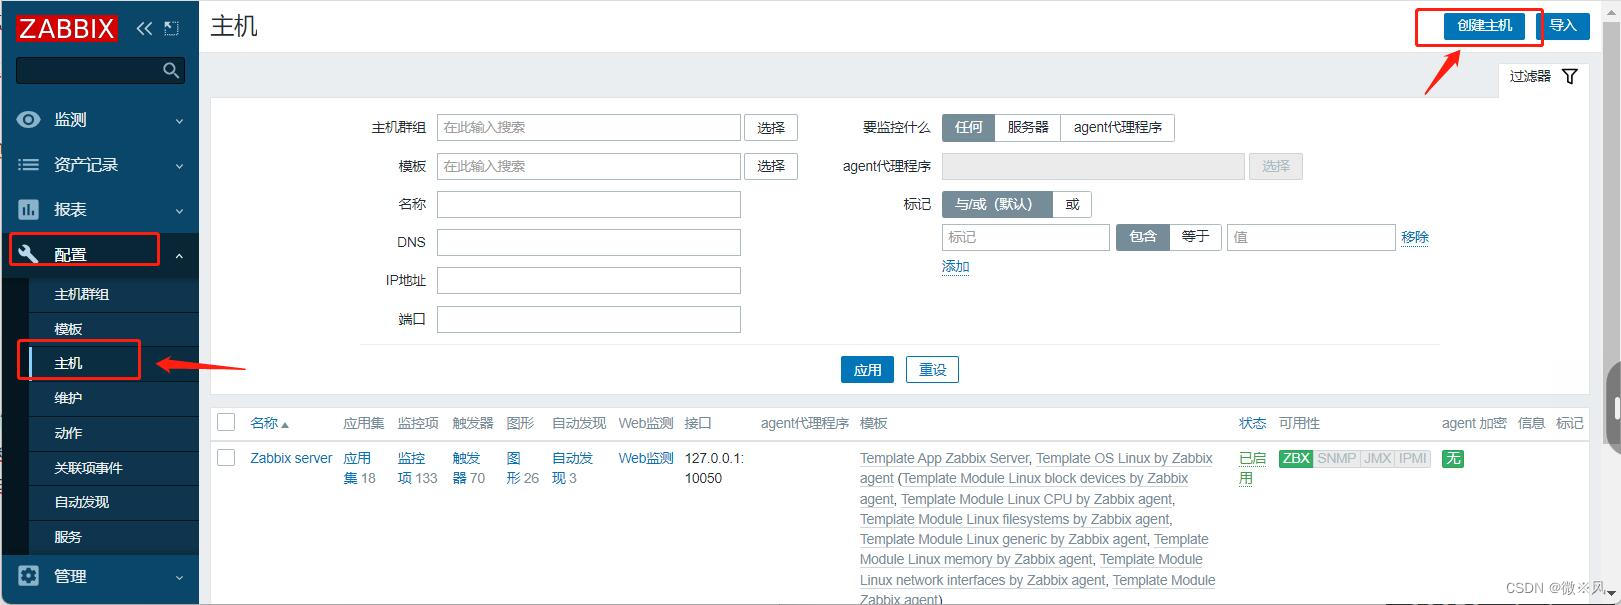Sort by 状态 column header
The image size is (1621, 605).
1252,423
